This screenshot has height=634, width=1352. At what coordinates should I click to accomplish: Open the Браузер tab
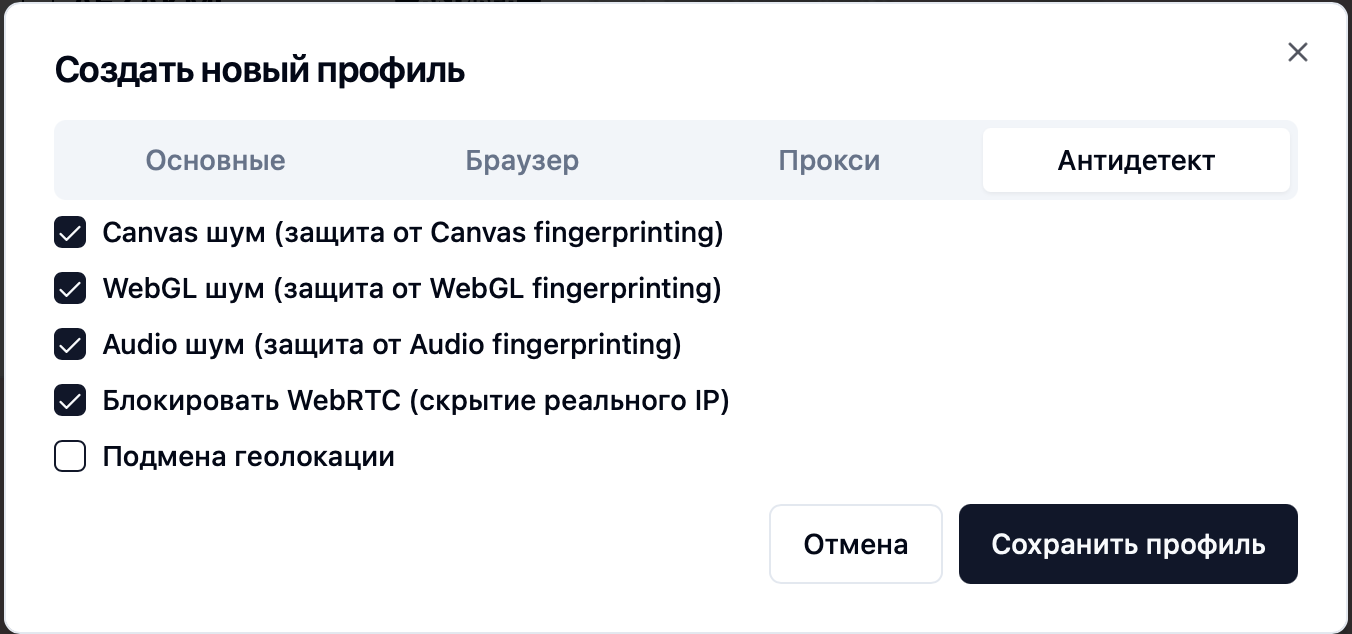[522, 159]
